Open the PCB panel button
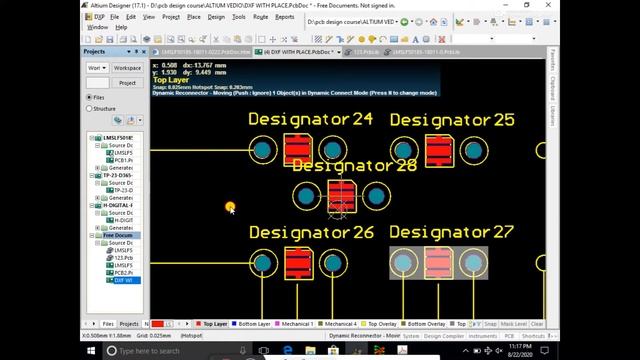 509,336
